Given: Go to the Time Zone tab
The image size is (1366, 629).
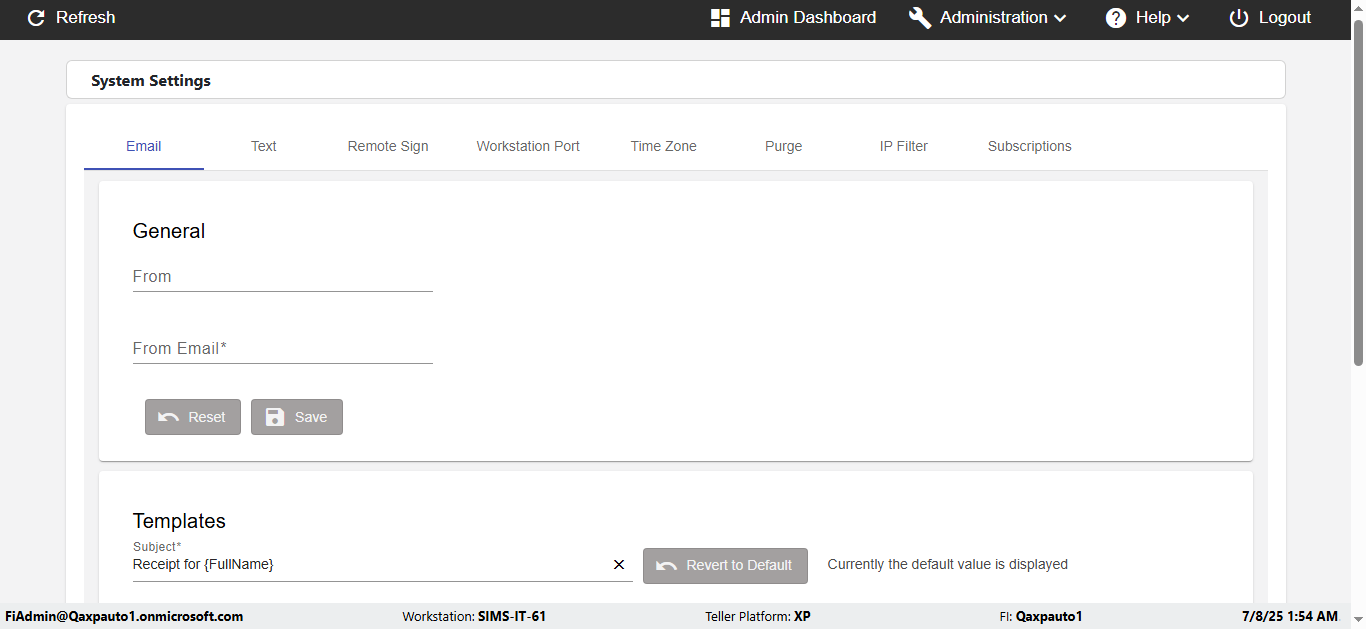Looking at the screenshot, I should pos(663,146).
